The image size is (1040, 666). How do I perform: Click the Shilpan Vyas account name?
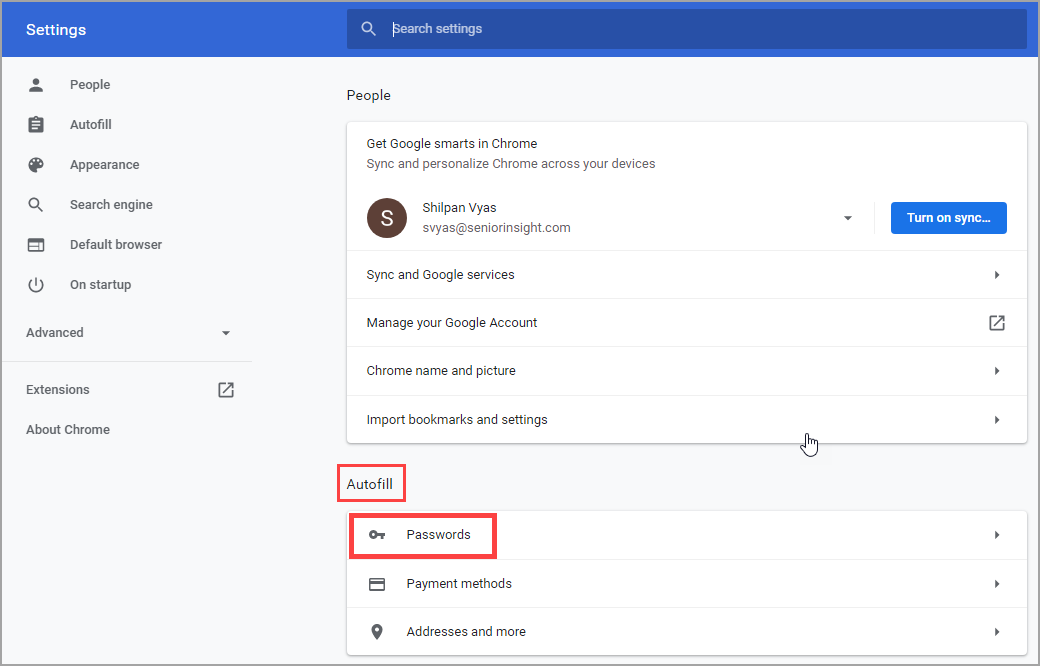[x=459, y=208]
